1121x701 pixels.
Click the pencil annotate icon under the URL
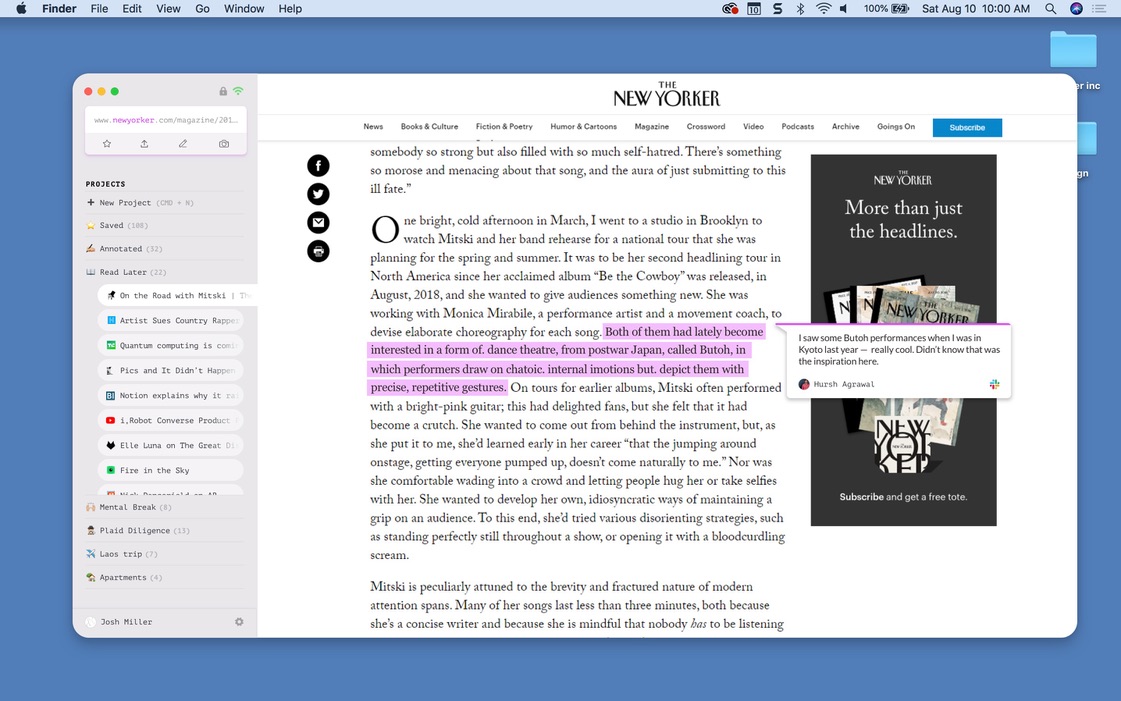pyautogui.click(x=183, y=144)
